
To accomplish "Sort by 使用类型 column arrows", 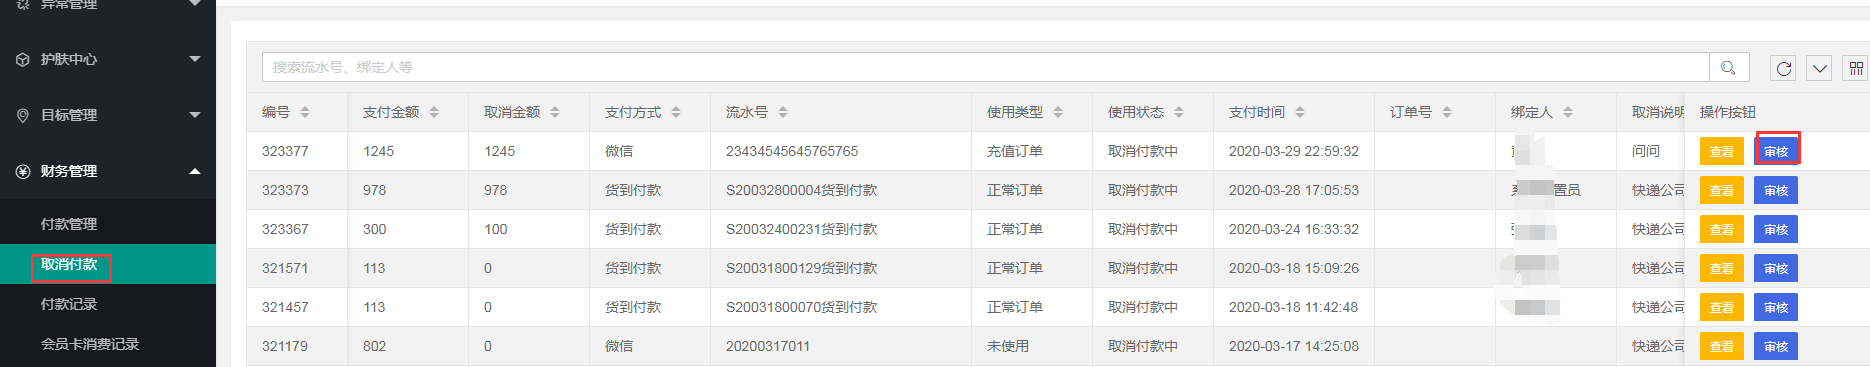I will pyautogui.click(x=1058, y=112).
